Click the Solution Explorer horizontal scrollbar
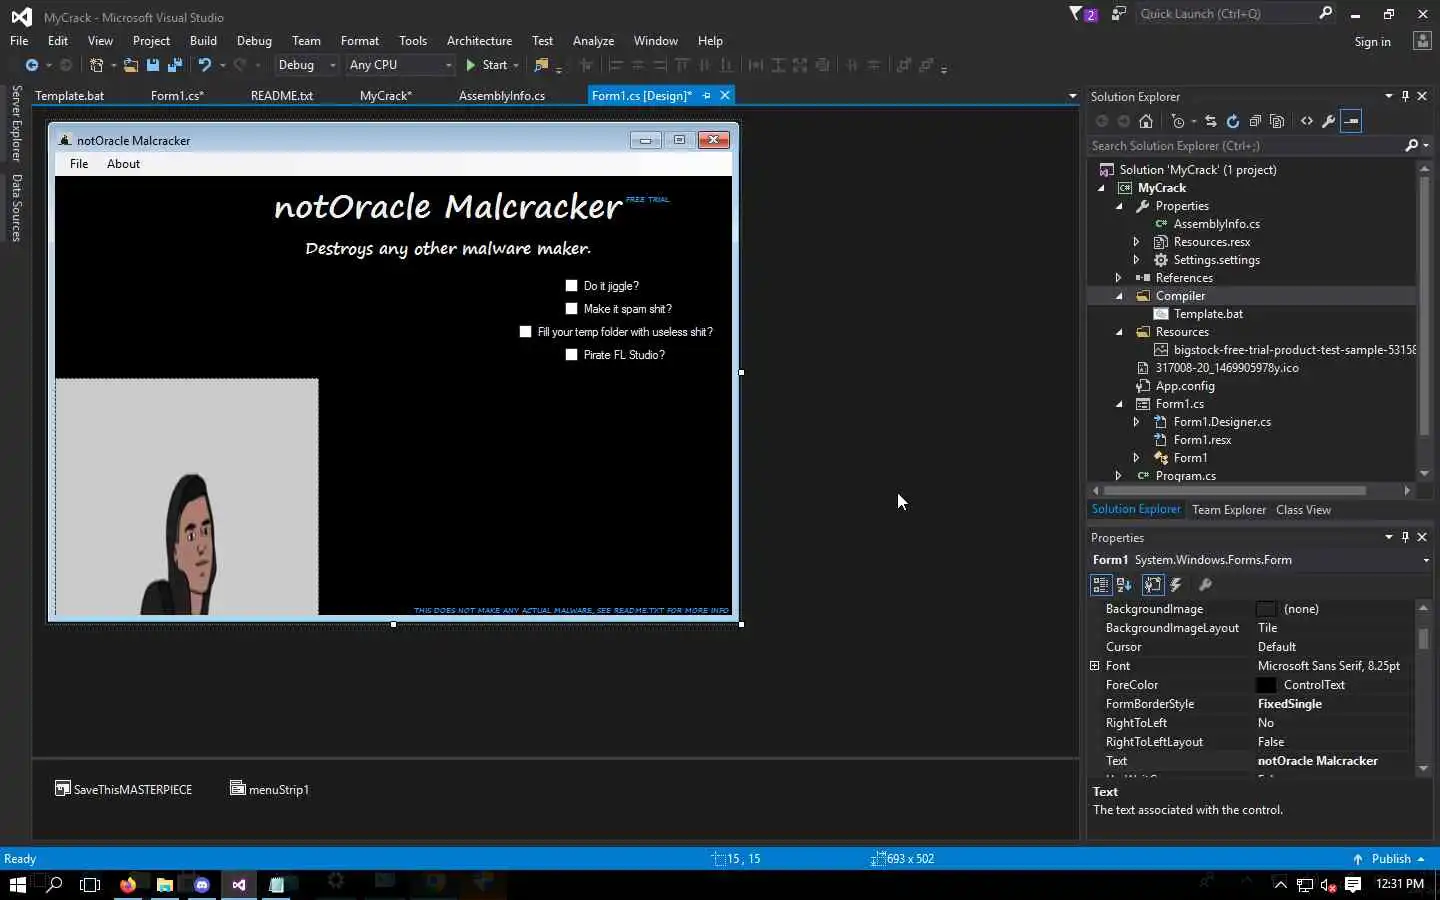The height and width of the screenshot is (900, 1440). pyautogui.click(x=1235, y=491)
